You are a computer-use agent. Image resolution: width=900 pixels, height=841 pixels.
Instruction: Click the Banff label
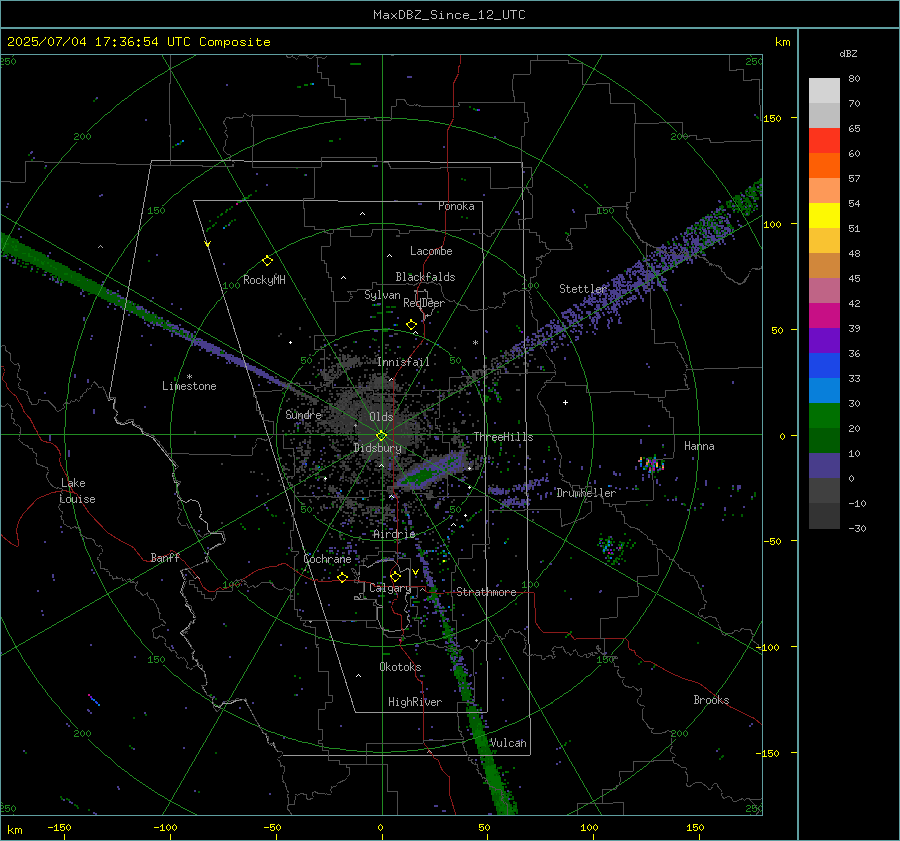pyautogui.click(x=165, y=557)
